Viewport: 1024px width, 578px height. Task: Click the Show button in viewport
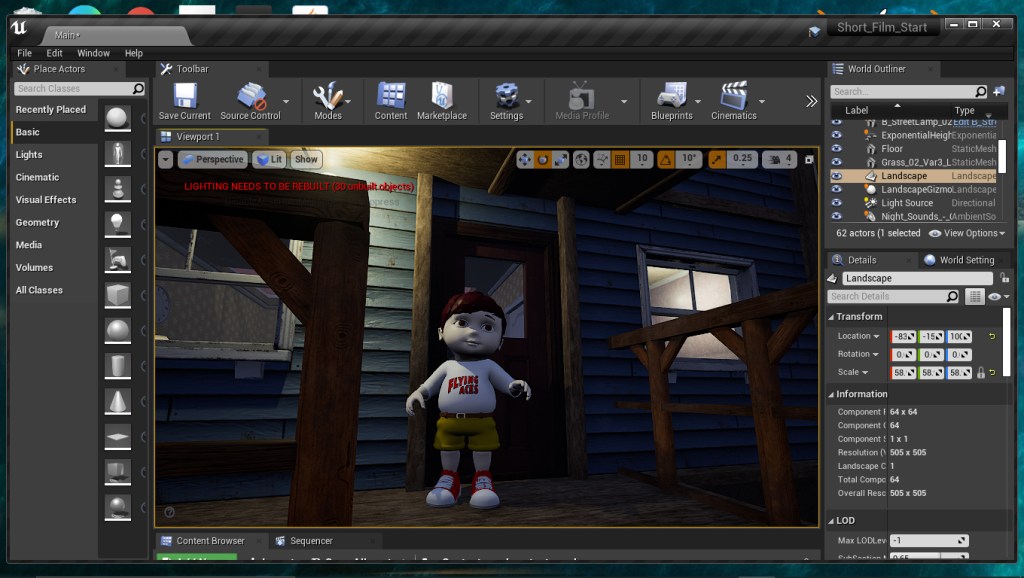click(306, 159)
